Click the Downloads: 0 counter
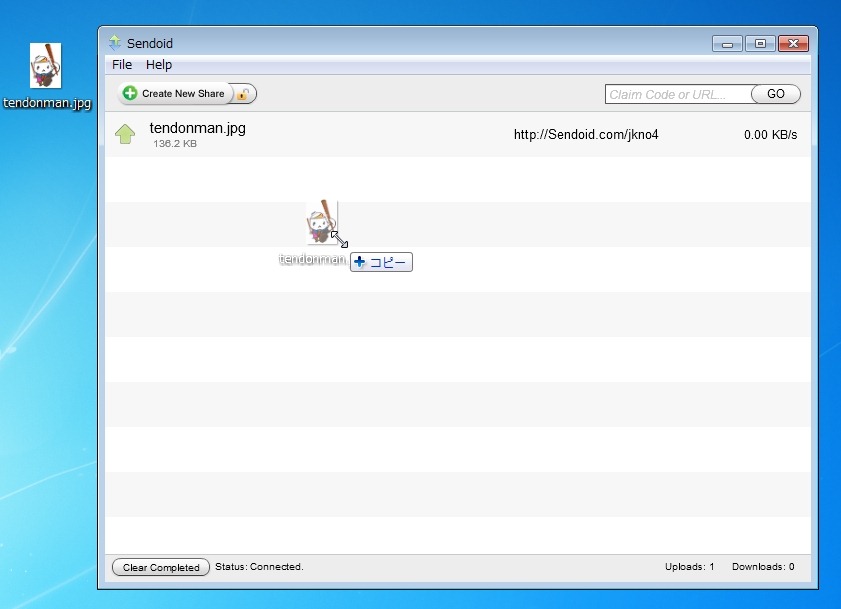The image size is (841, 609). [763, 567]
